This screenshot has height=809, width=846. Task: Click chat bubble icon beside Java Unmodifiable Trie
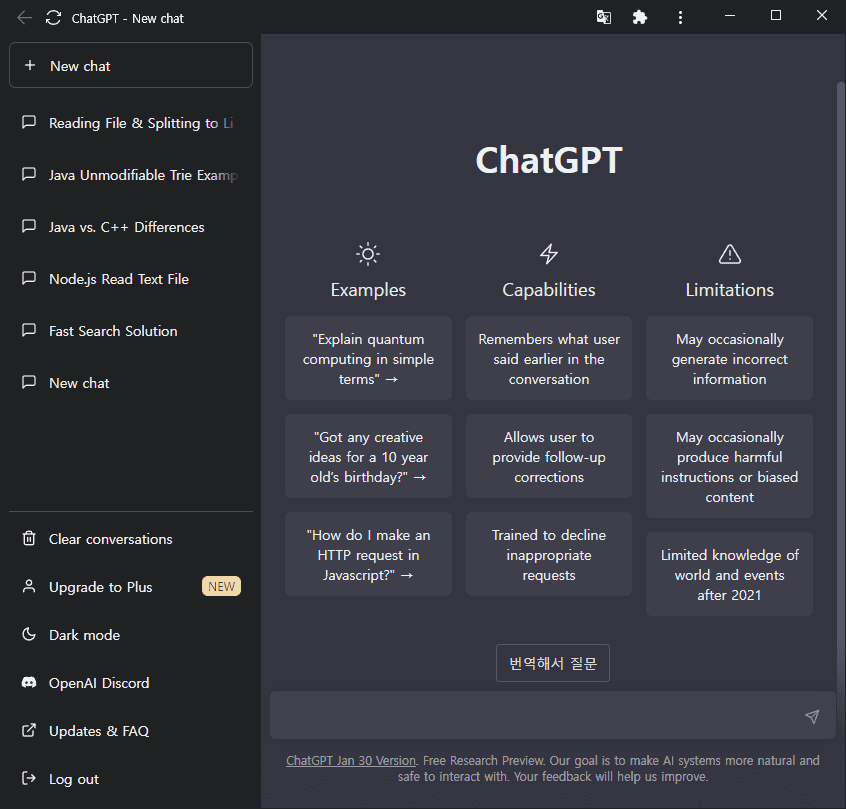point(29,174)
